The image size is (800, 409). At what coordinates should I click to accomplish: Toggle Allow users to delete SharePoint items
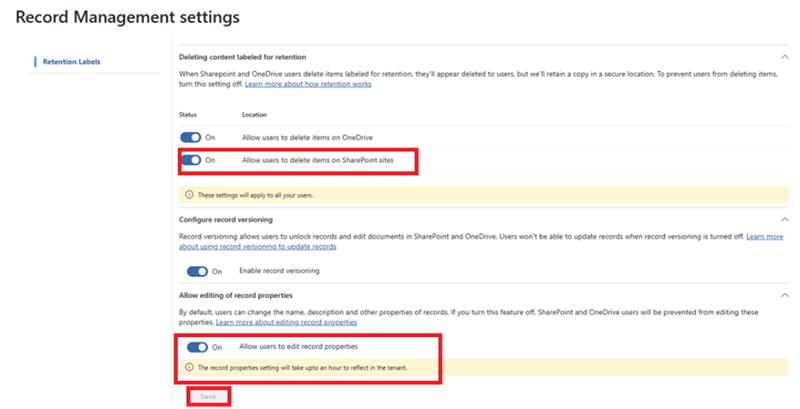coord(191,160)
